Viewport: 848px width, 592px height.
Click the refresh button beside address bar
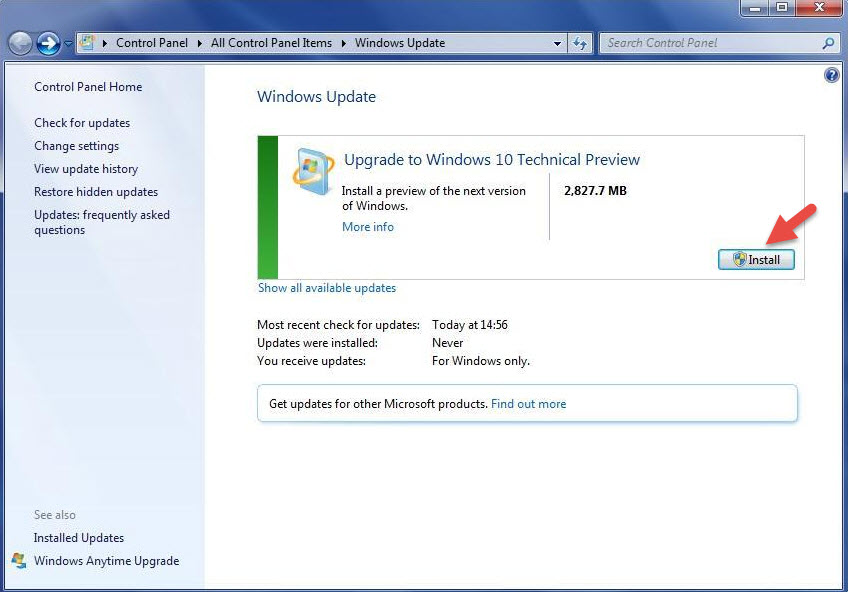[581, 43]
